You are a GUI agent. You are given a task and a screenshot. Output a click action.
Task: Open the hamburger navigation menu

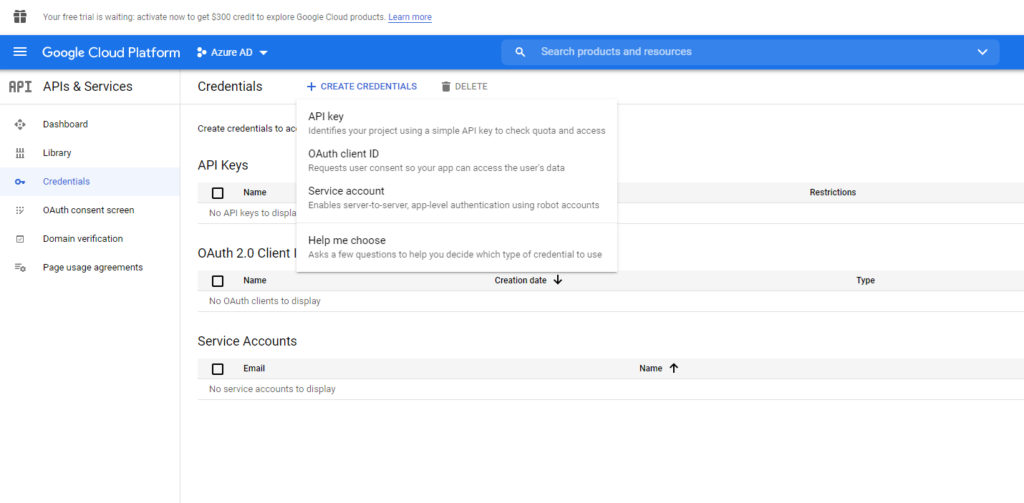(20, 52)
